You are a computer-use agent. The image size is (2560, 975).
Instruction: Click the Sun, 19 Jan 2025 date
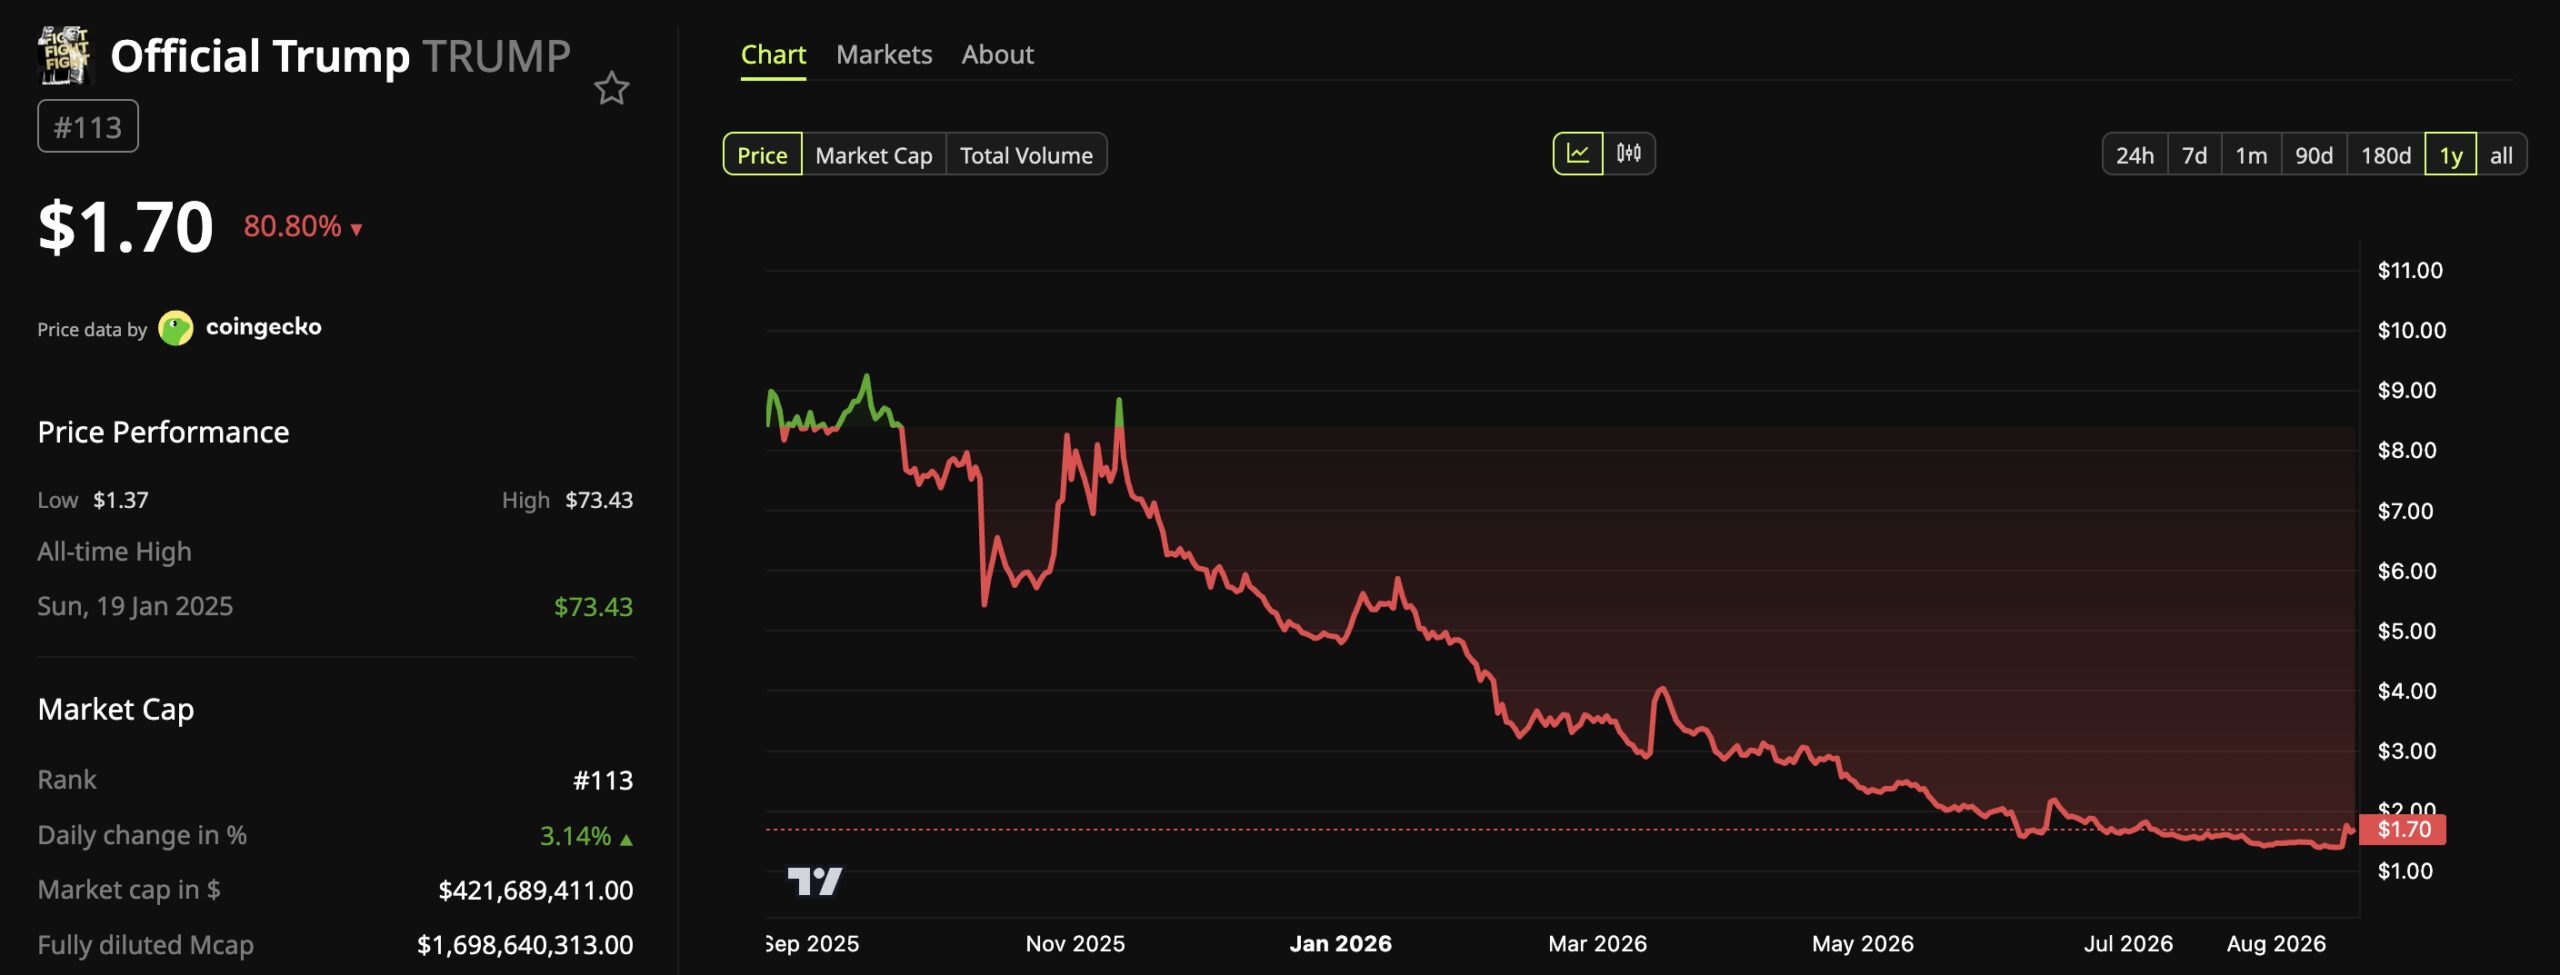135,606
